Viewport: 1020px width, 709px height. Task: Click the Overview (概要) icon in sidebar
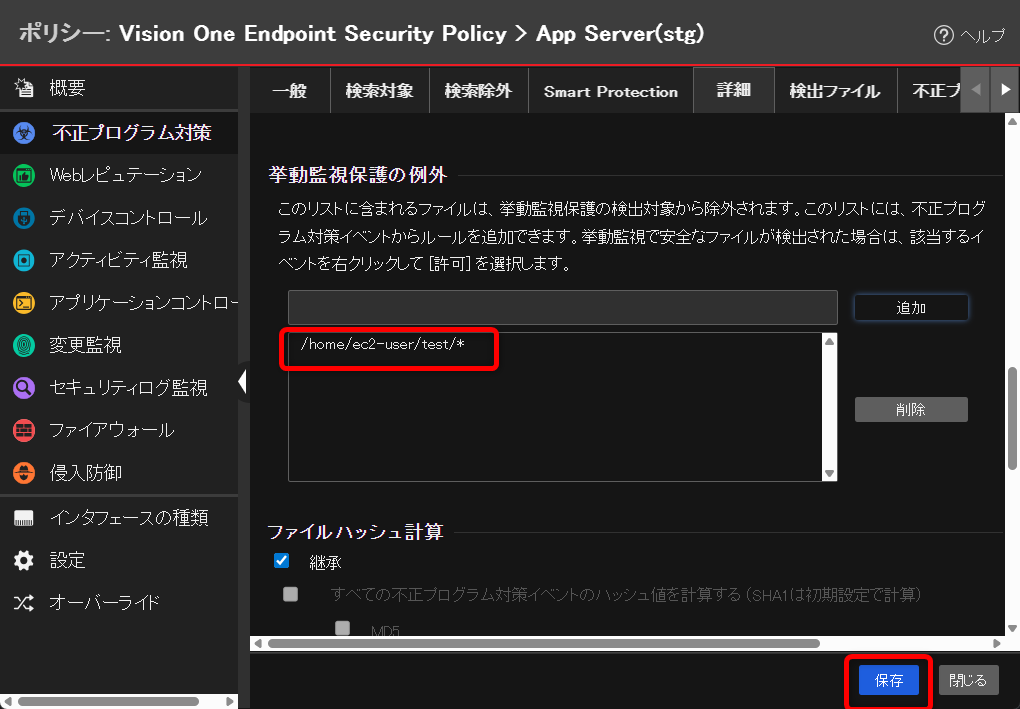click(x=24, y=87)
